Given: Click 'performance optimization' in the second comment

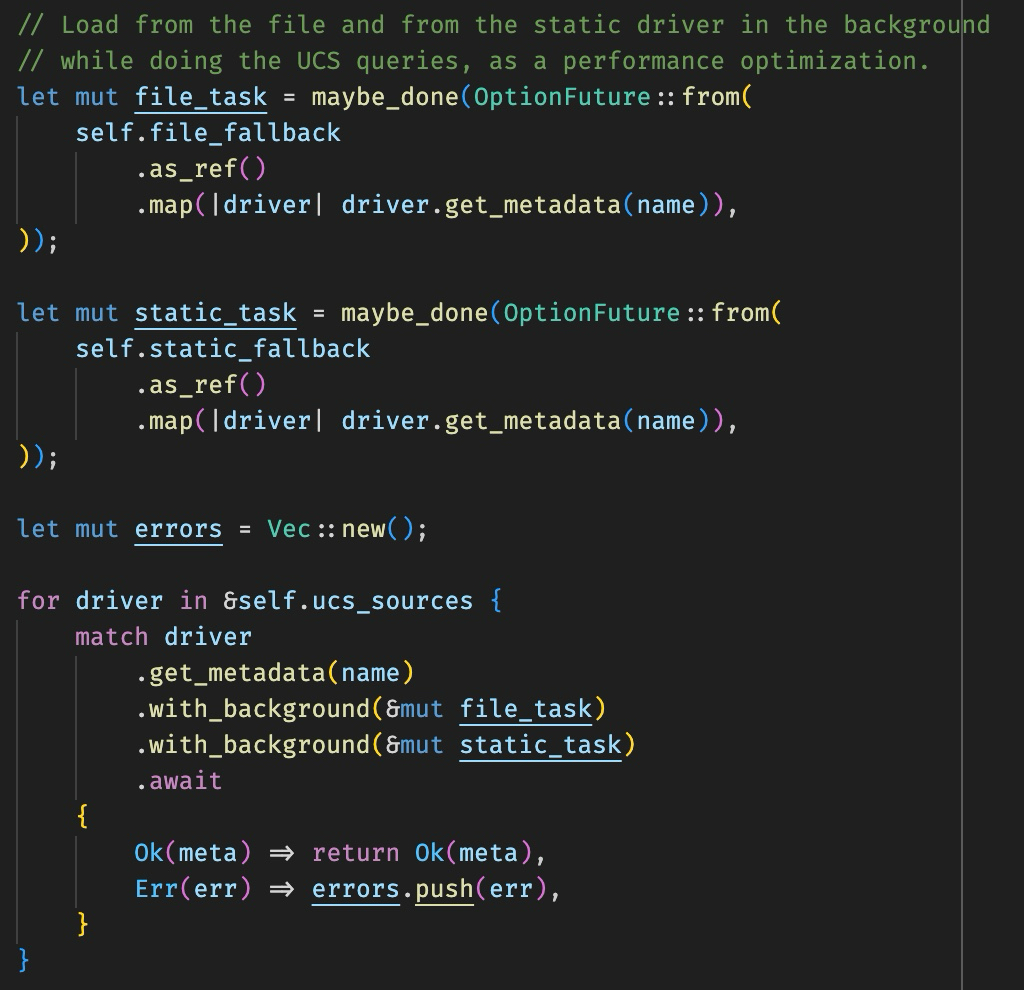Looking at the screenshot, I should 745,61.
